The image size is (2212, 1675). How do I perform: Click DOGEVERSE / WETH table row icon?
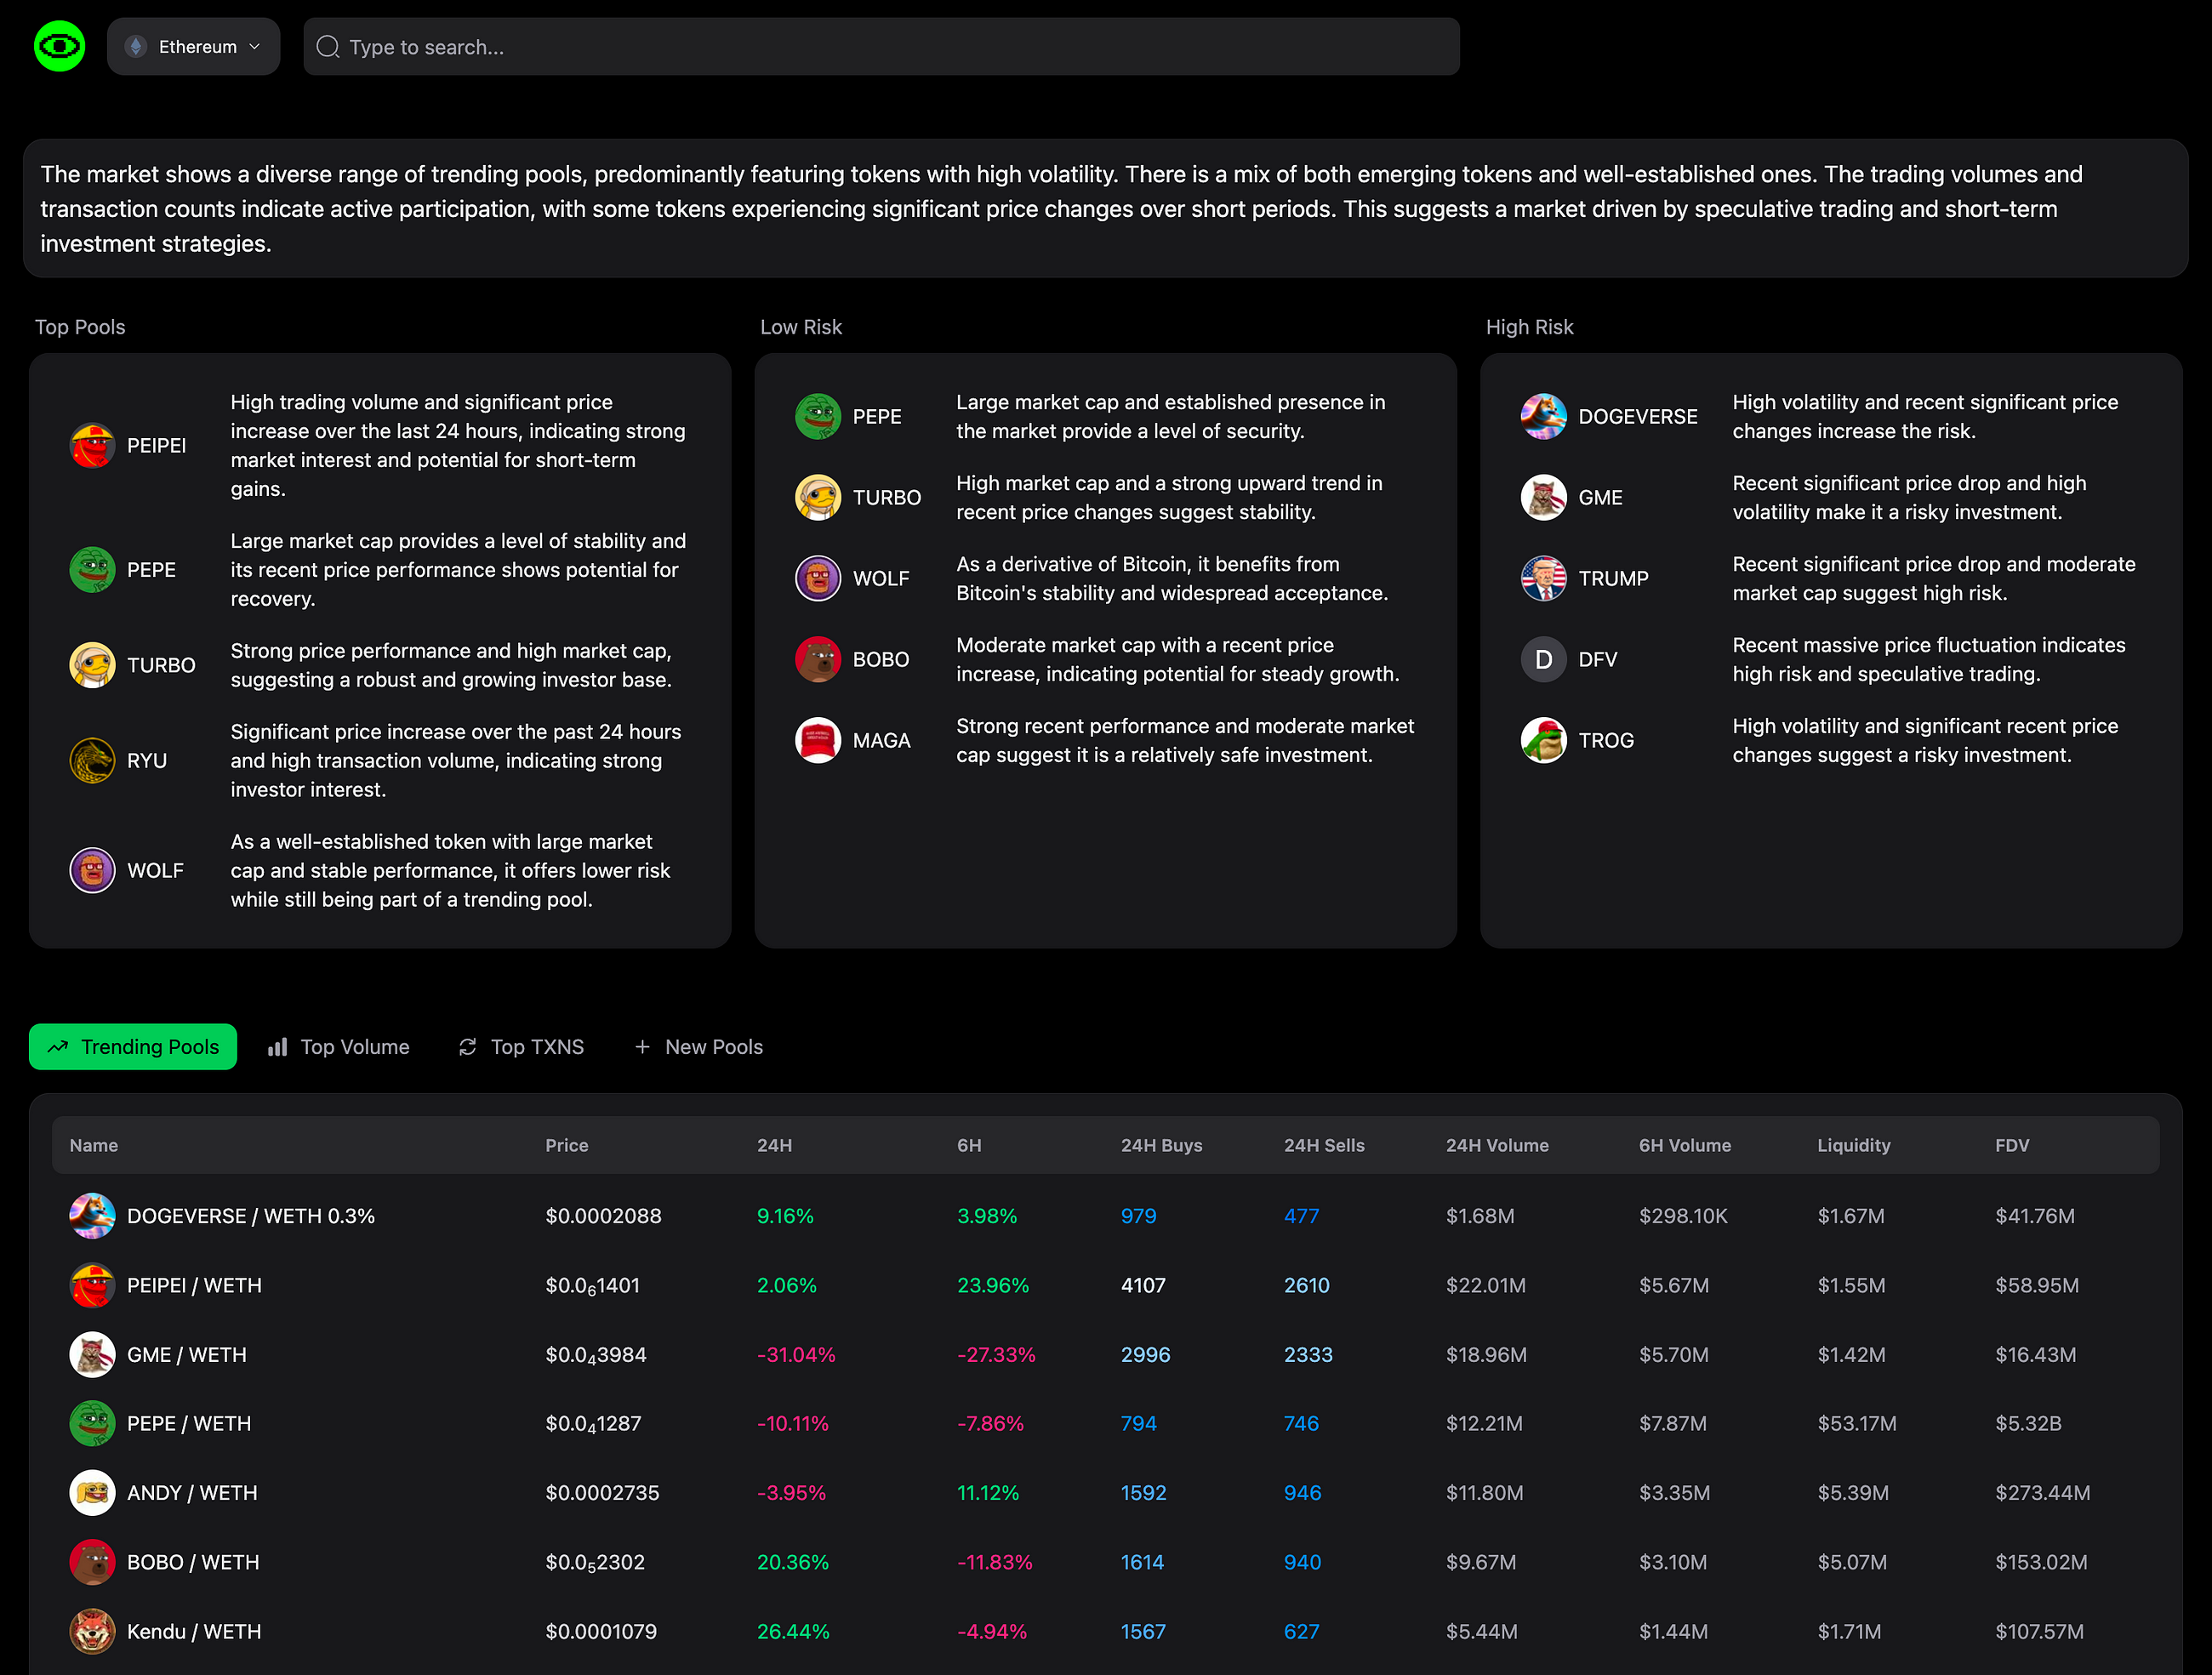pyautogui.click(x=92, y=1216)
